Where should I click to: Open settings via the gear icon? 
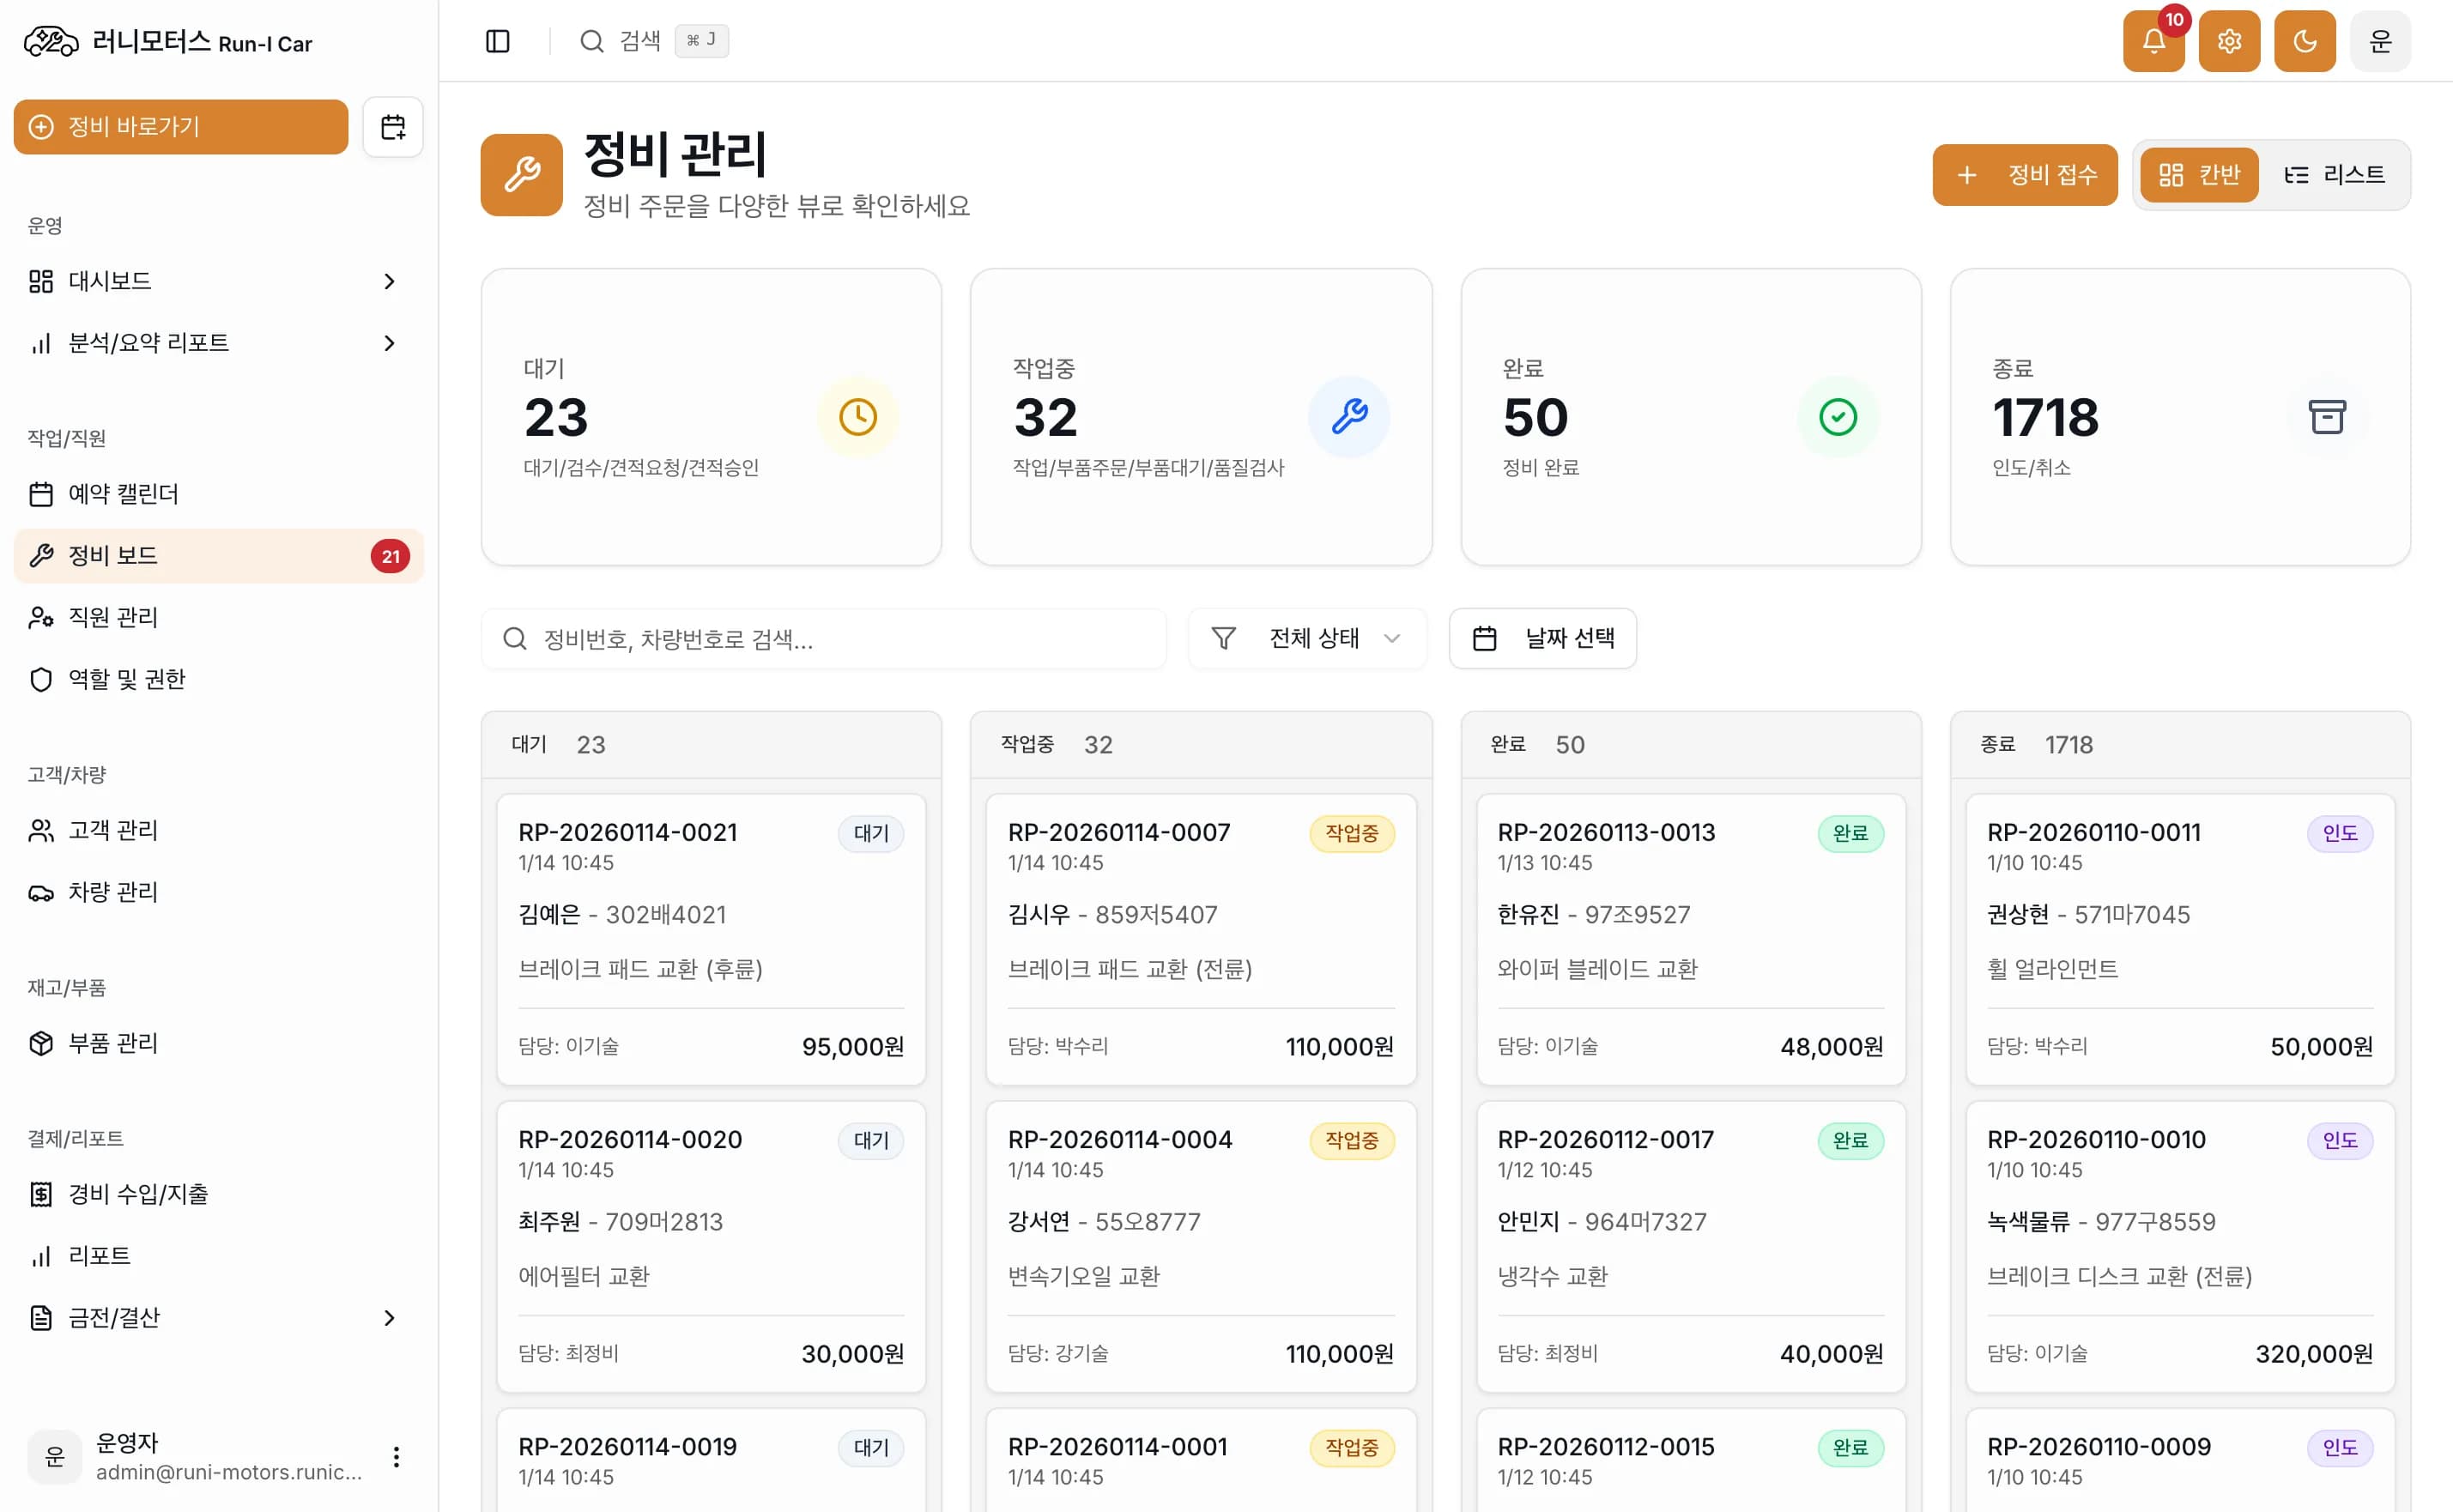coord(2229,41)
